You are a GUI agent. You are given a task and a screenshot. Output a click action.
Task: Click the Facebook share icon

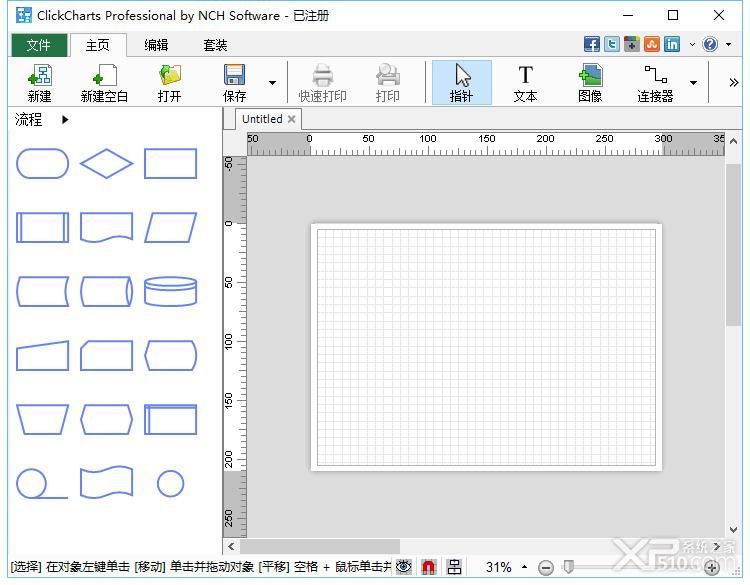(x=592, y=44)
